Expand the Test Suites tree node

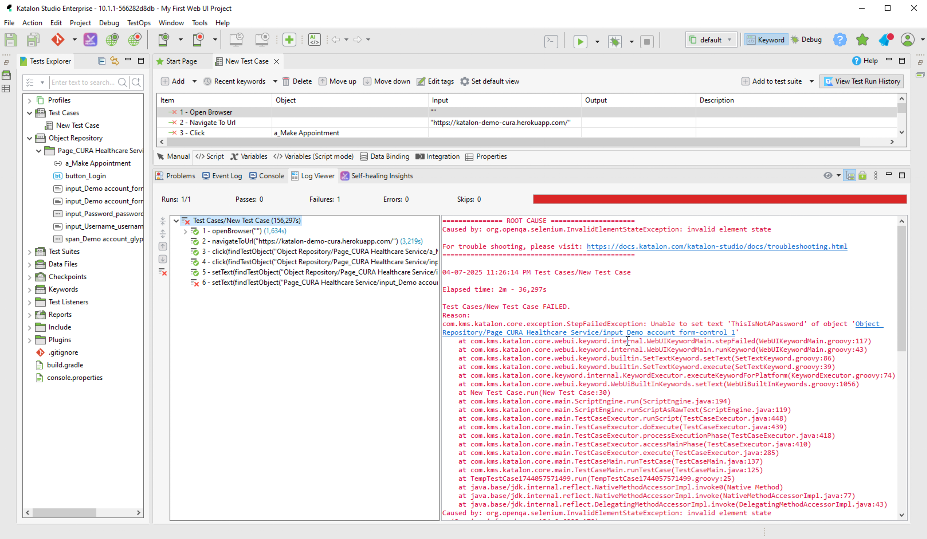click(29, 251)
